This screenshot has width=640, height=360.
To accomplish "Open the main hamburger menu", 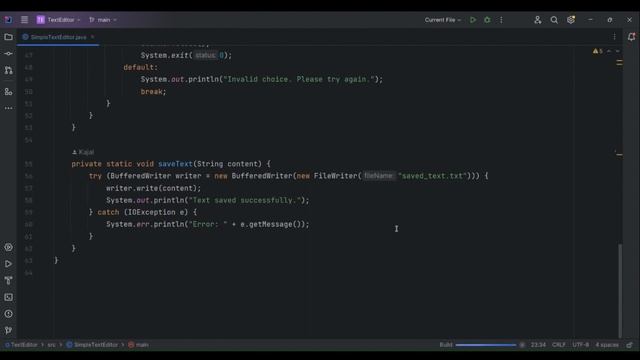I will tap(24, 20).
